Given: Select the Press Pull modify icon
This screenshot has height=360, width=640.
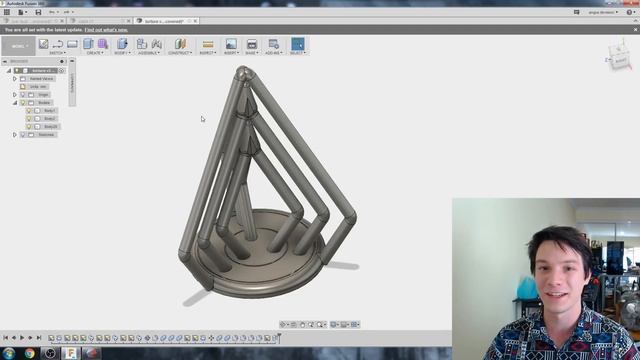Looking at the screenshot, I should [122, 44].
